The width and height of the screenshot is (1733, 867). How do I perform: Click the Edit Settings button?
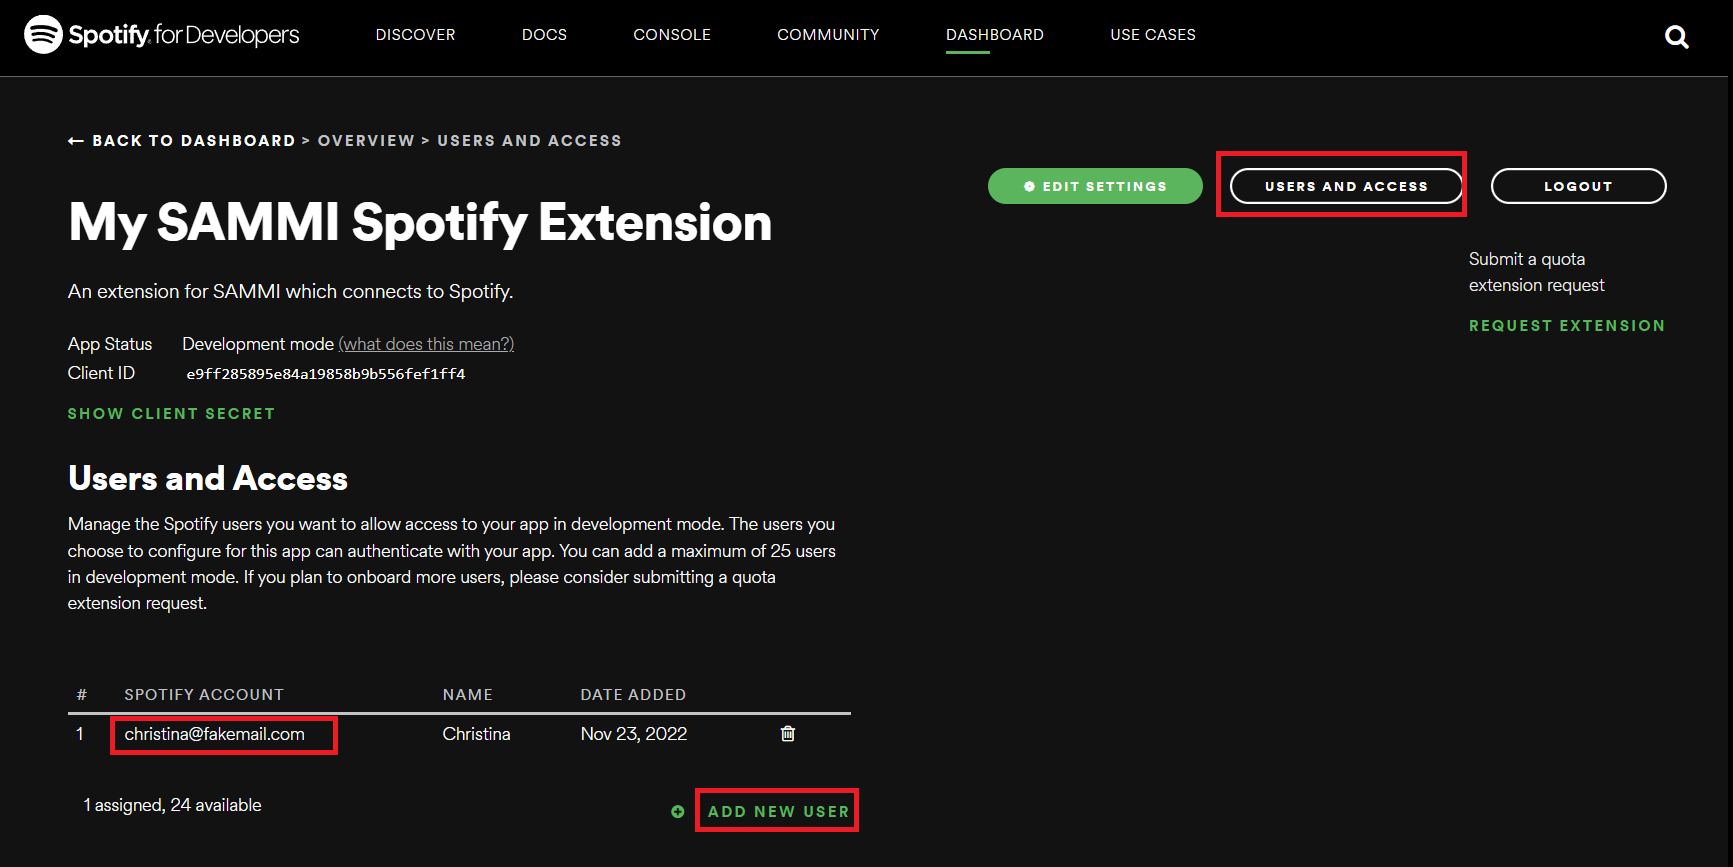pyautogui.click(x=1095, y=186)
